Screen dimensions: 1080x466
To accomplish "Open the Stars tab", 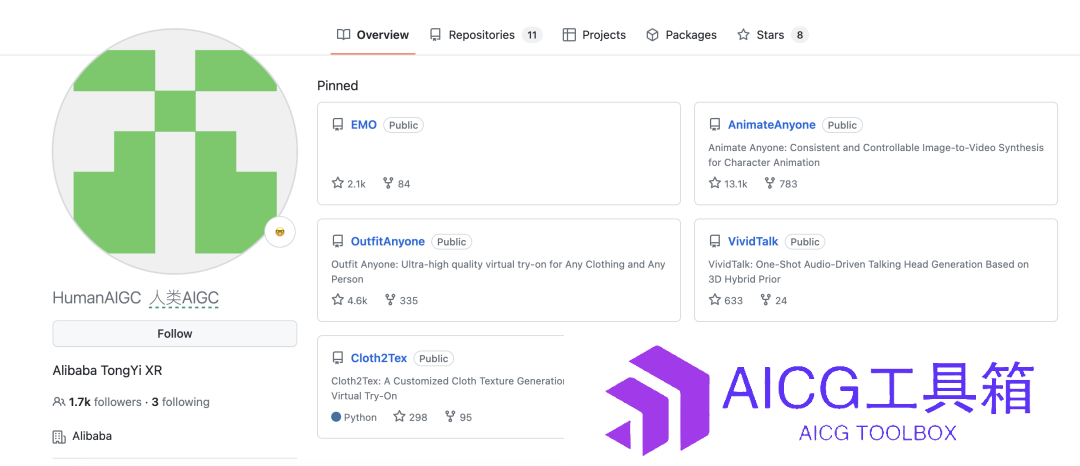I will (x=772, y=34).
